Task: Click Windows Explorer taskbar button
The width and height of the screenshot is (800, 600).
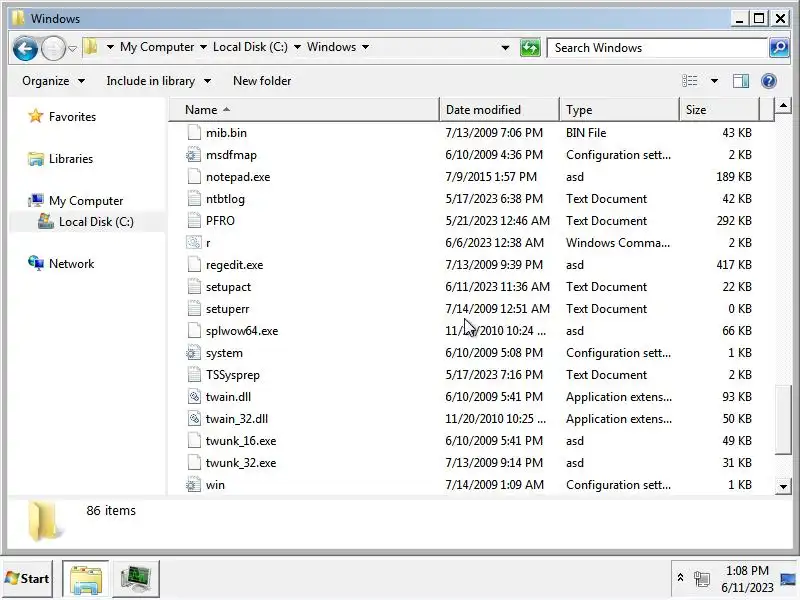Action: 86,579
